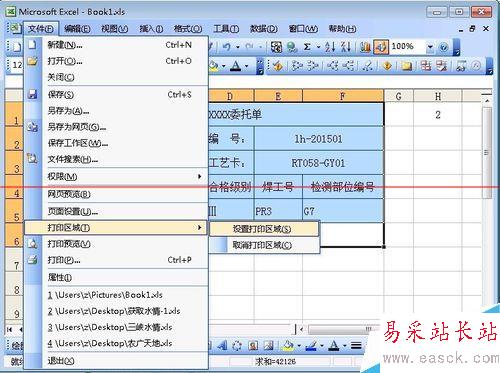Choose 保存工作区(W)... menu entry
500x373 pixels.
tap(117, 143)
